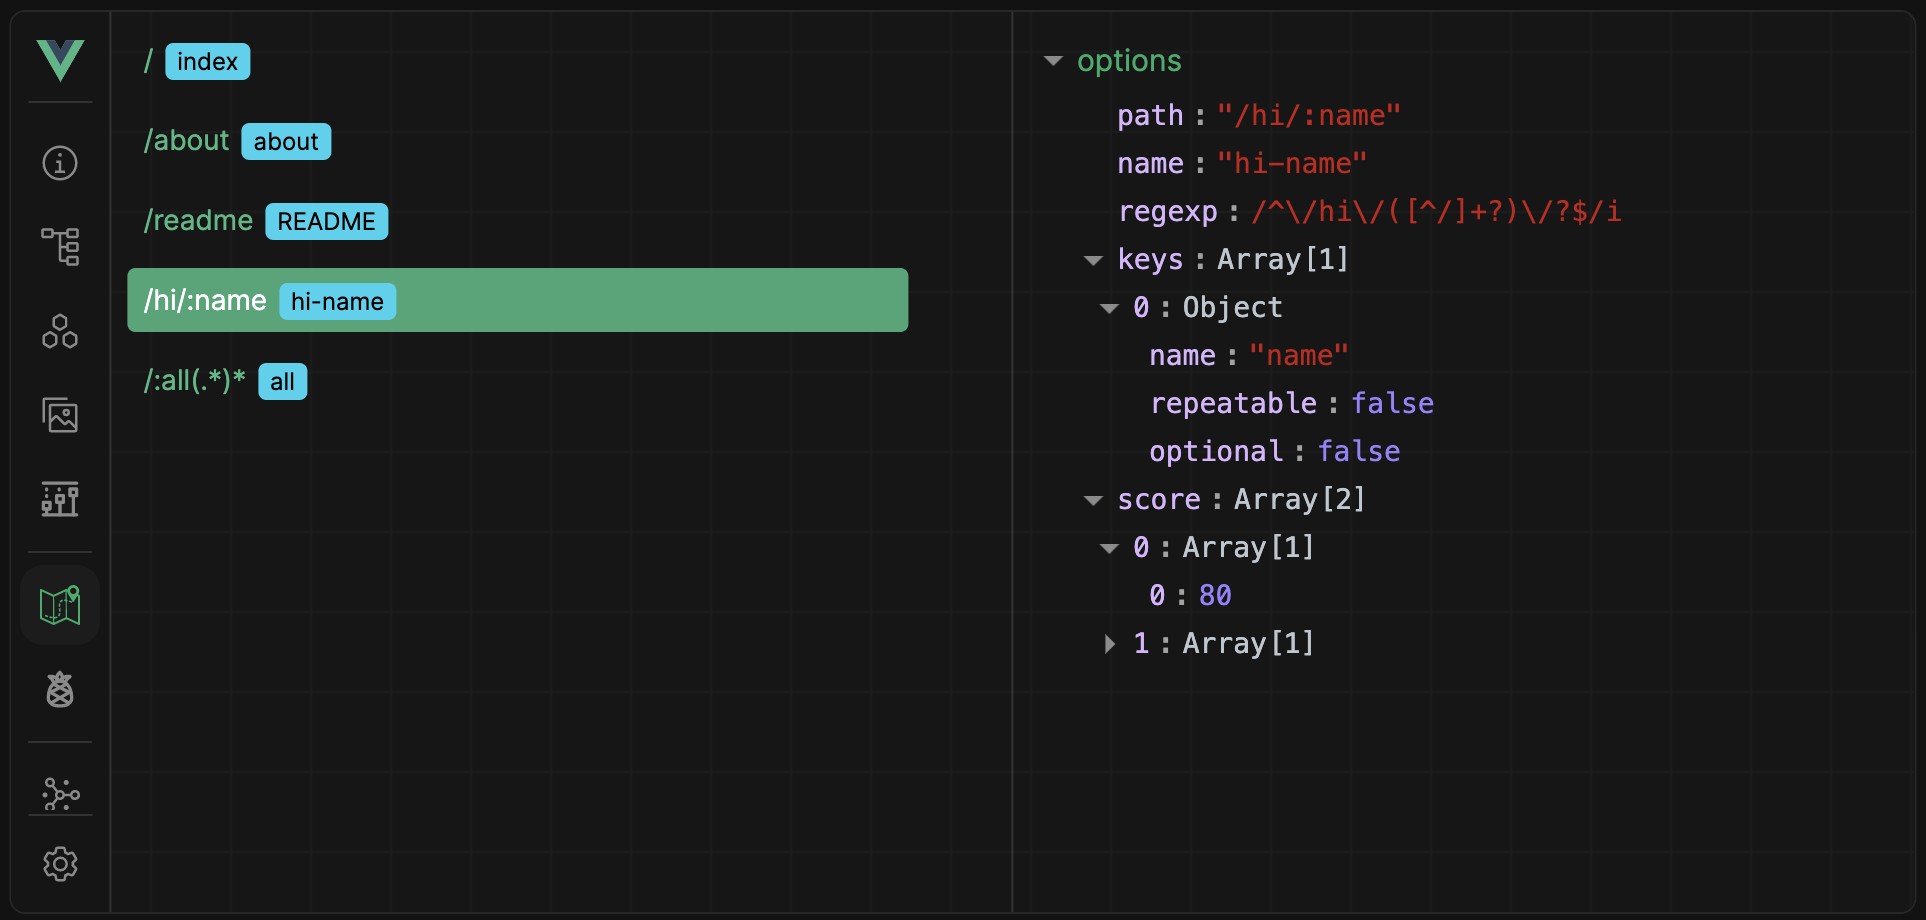Click the optional false value

1358,452
